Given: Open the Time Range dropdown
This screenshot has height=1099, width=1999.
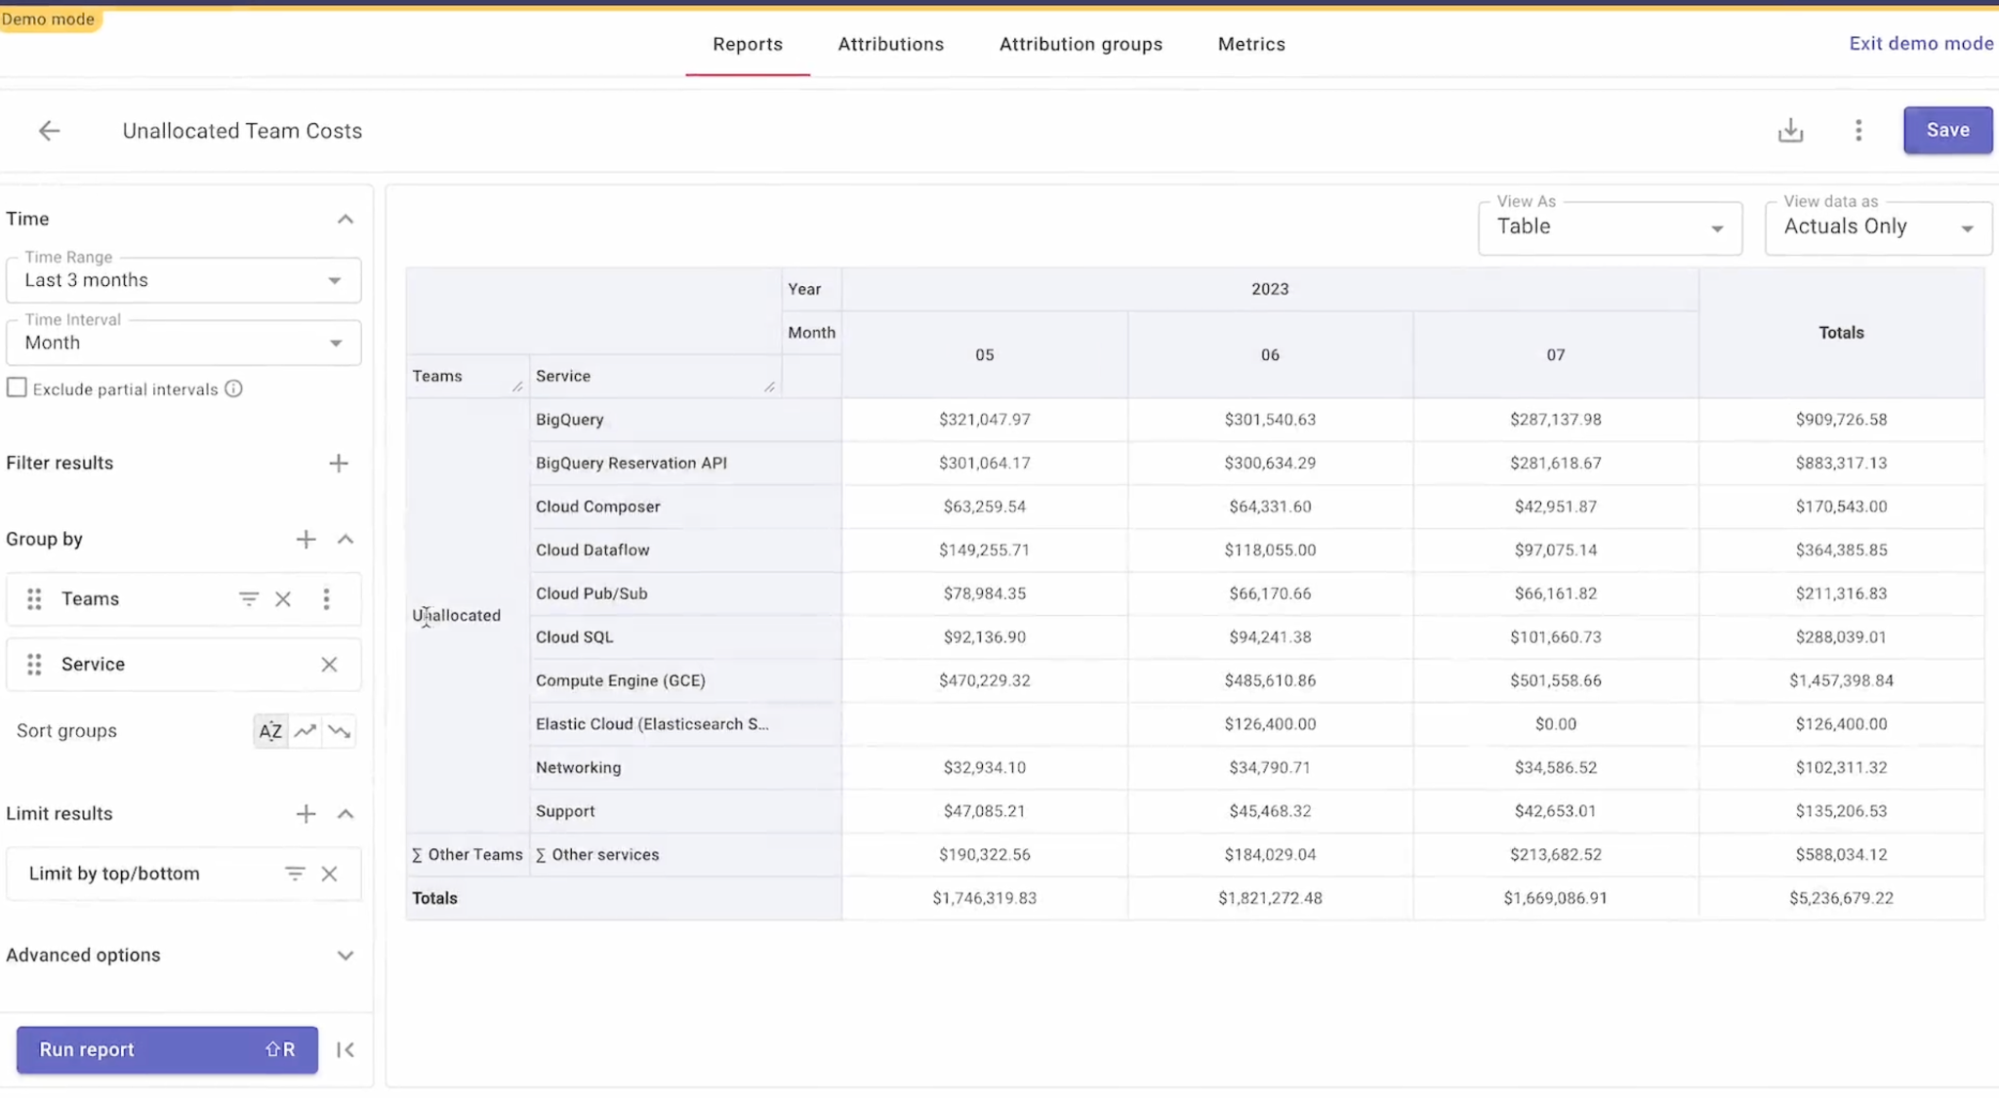Looking at the screenshot, I should pos(183,280).
